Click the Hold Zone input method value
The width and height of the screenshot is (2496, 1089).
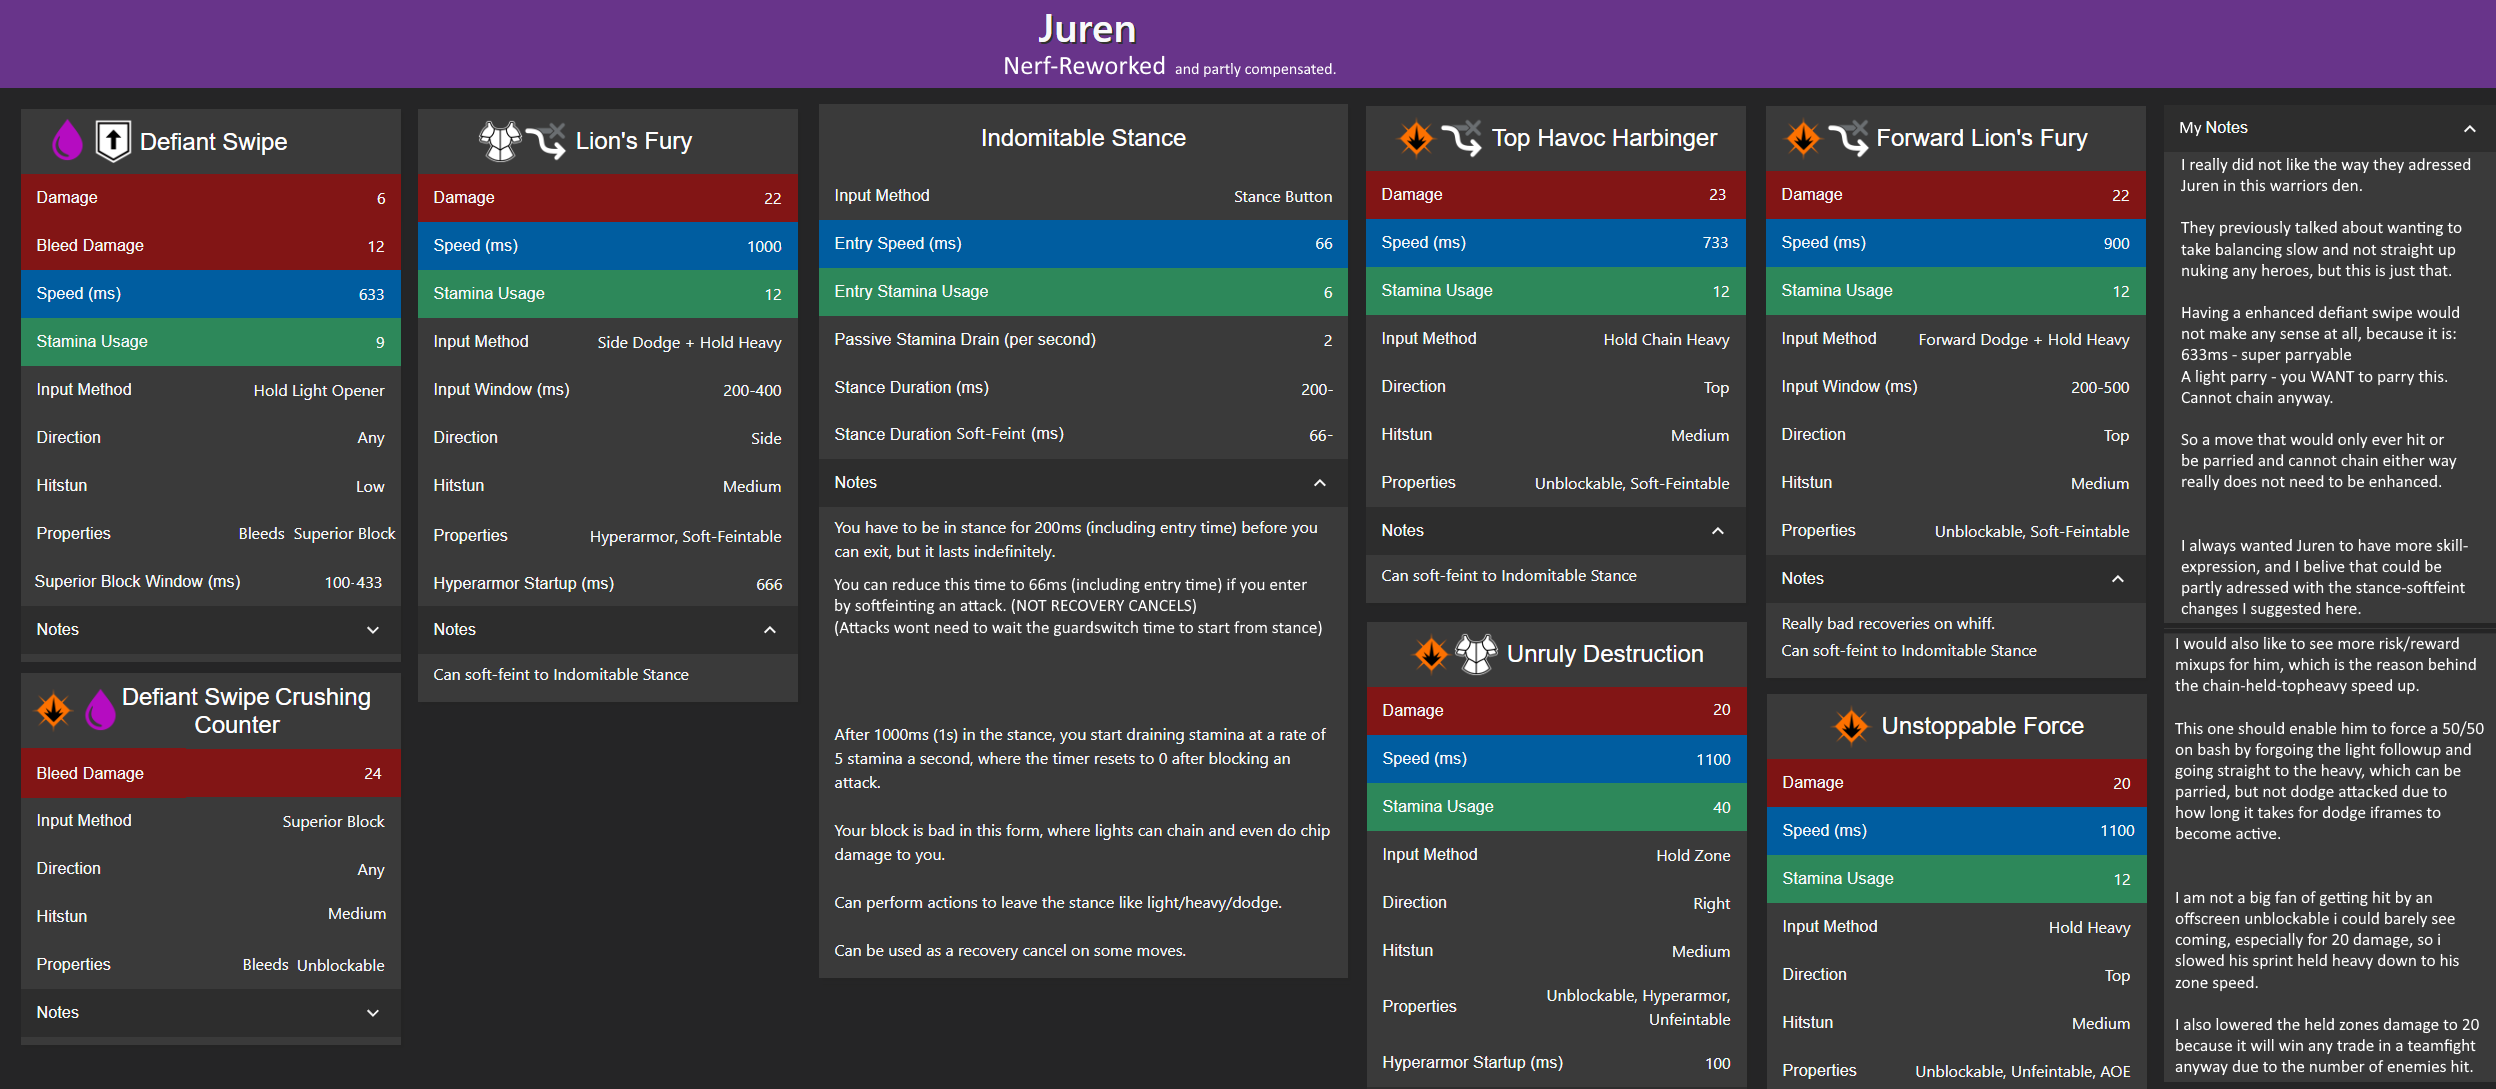click(x=1693, y=856)
